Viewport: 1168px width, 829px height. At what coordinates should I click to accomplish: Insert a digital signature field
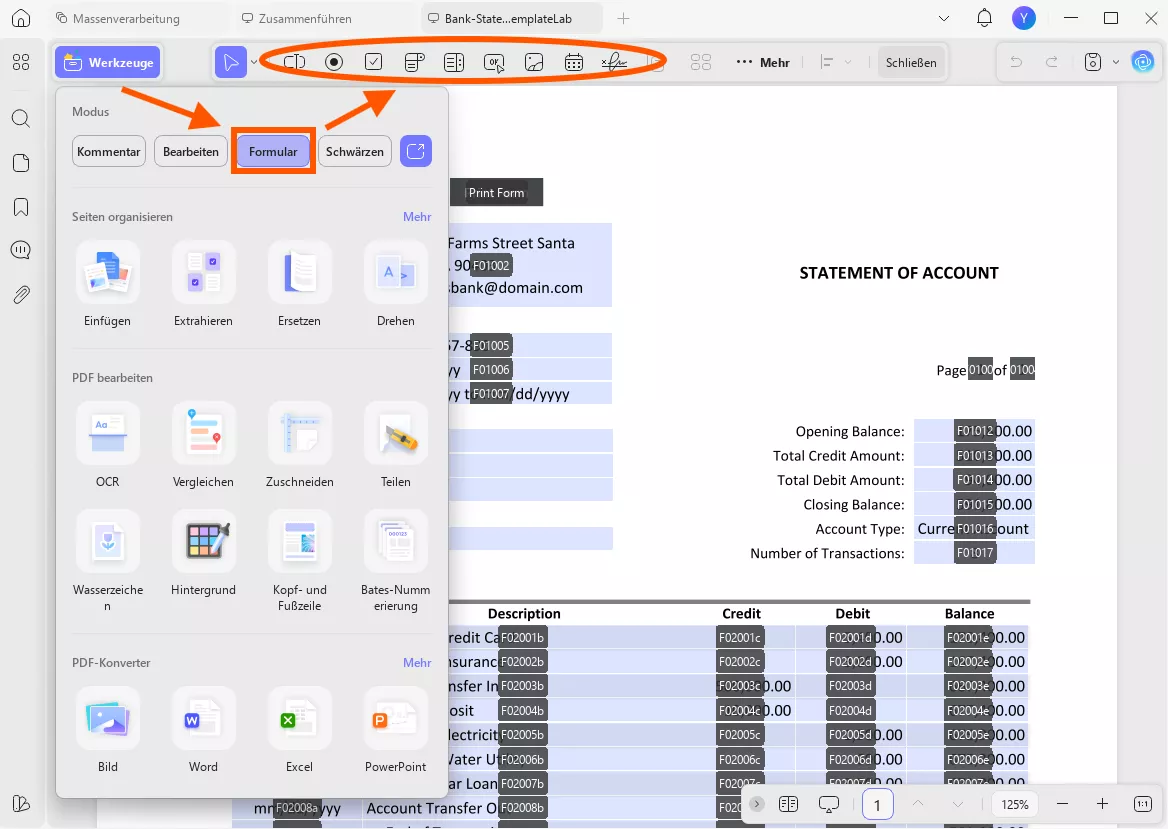pos(614,63)
